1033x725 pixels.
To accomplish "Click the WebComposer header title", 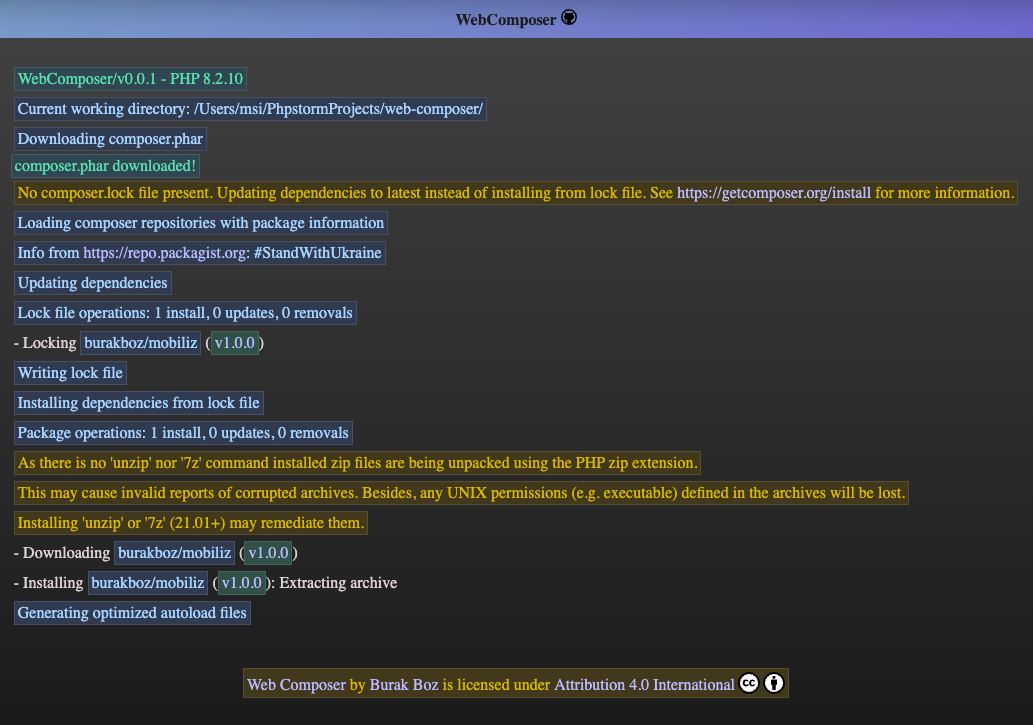I will pos(505,20).
